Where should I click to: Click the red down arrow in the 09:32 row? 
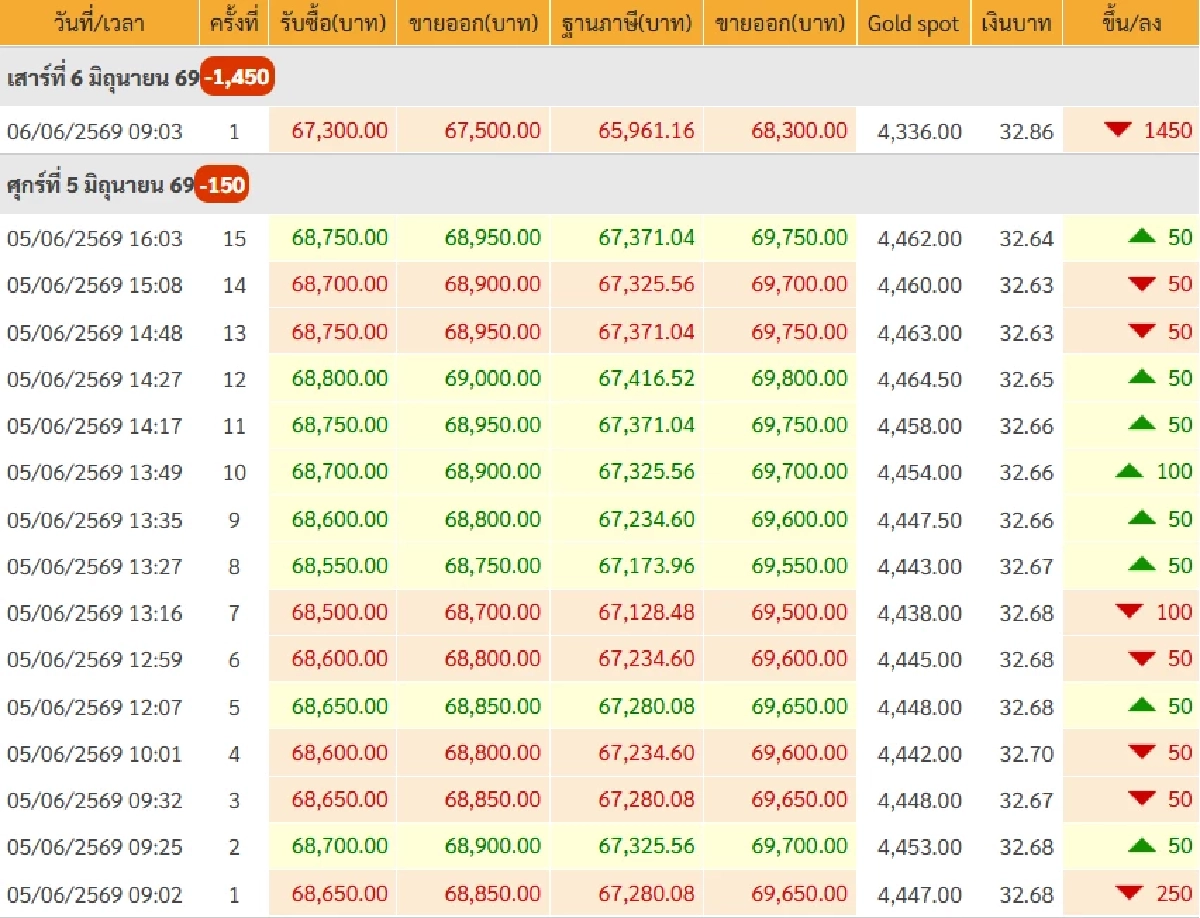(1142, 799)
